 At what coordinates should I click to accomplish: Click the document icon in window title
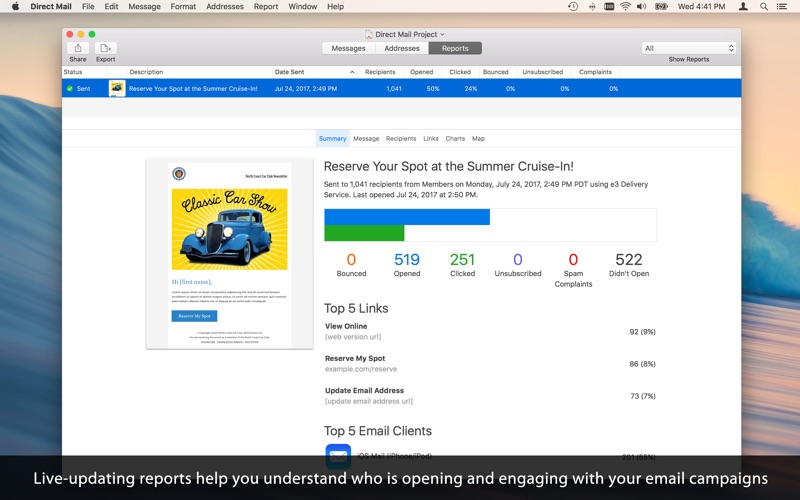tap(368, 34)
